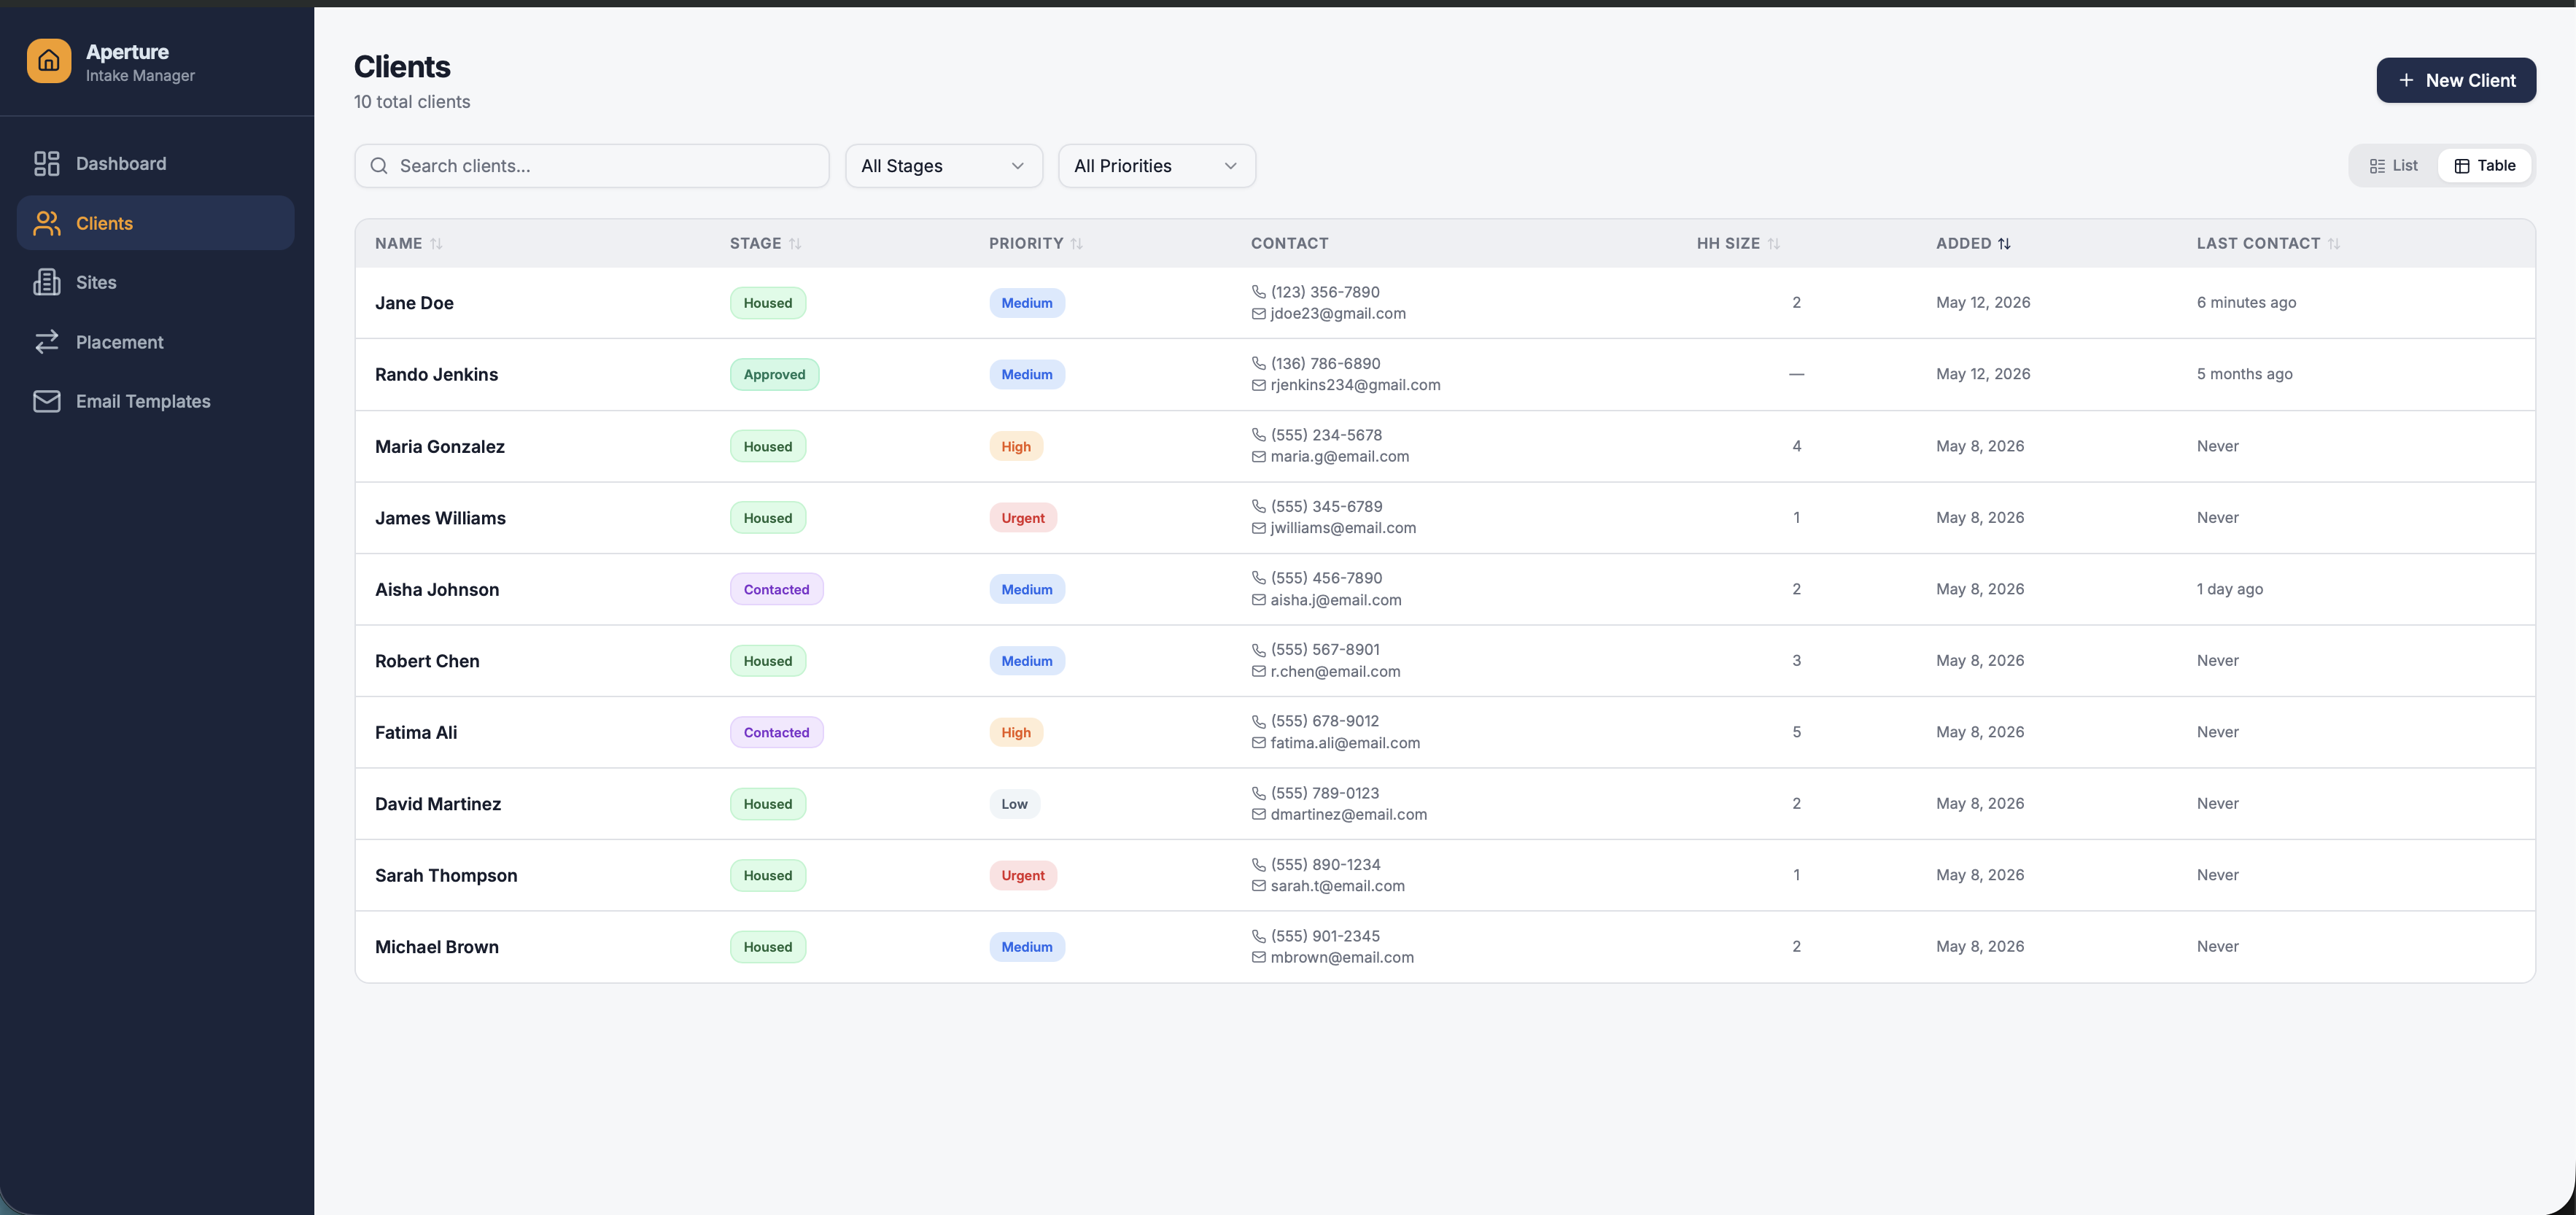Screen dimensions: 2576x1215
Task: Sort by HH Size column arrows
Action: [x=1773, y=244]
